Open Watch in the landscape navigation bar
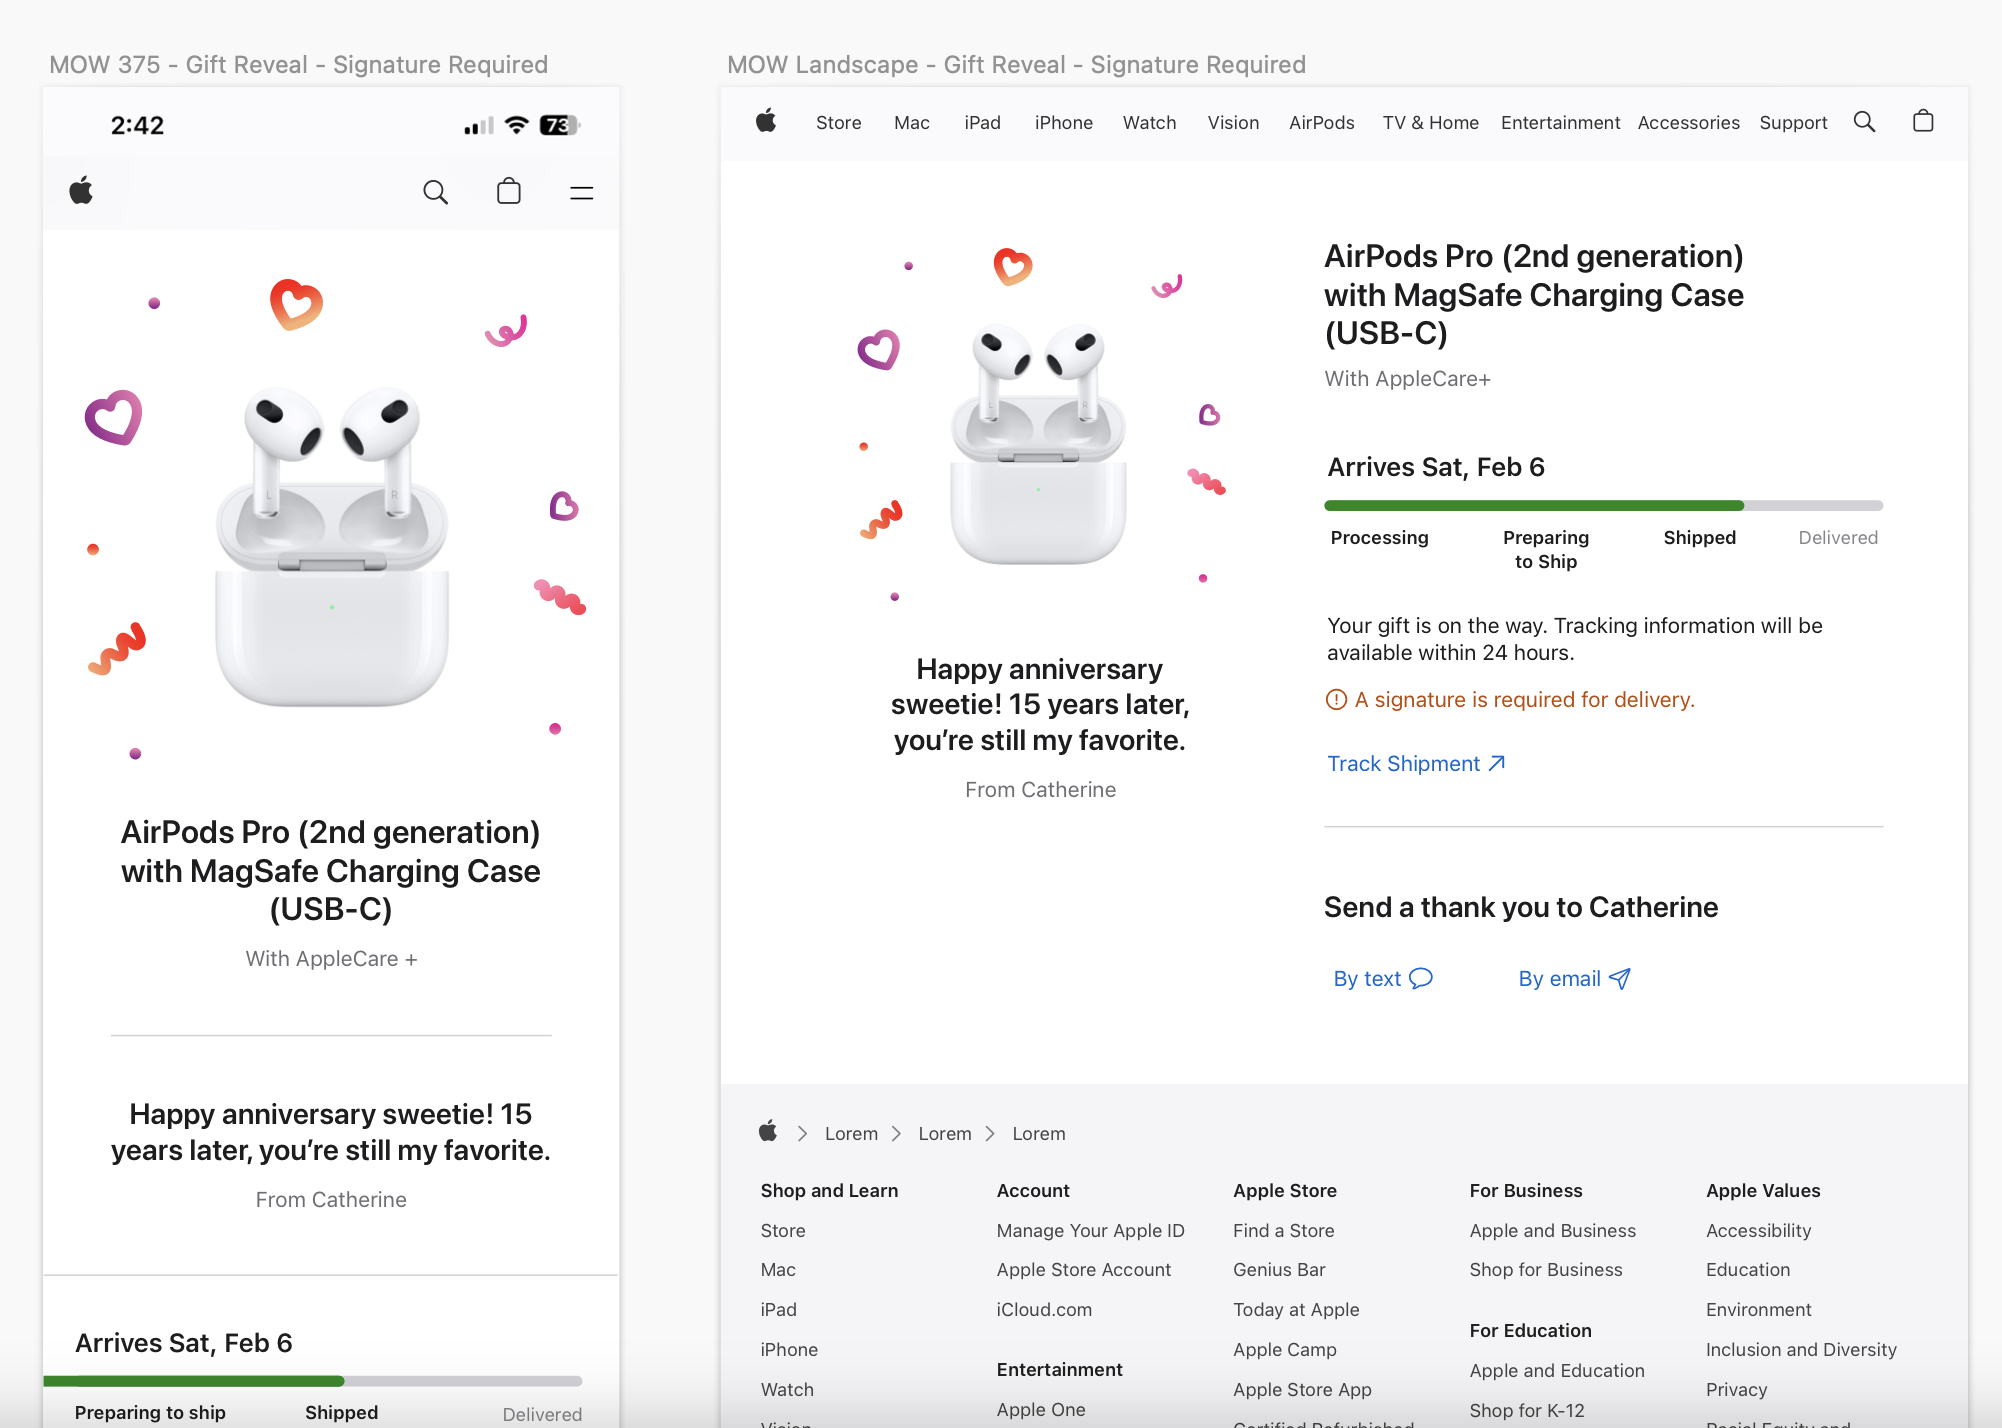 point(1150,123)
